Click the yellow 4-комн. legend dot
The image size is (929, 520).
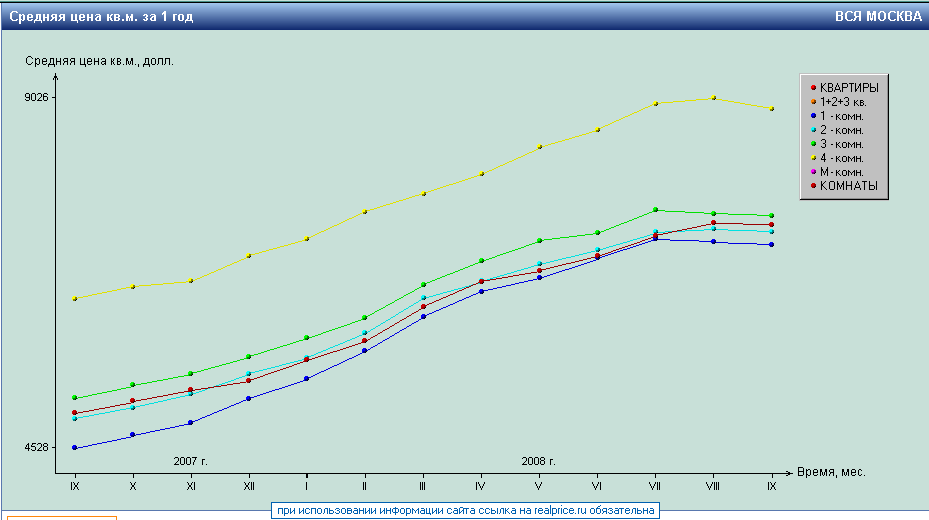814,158
